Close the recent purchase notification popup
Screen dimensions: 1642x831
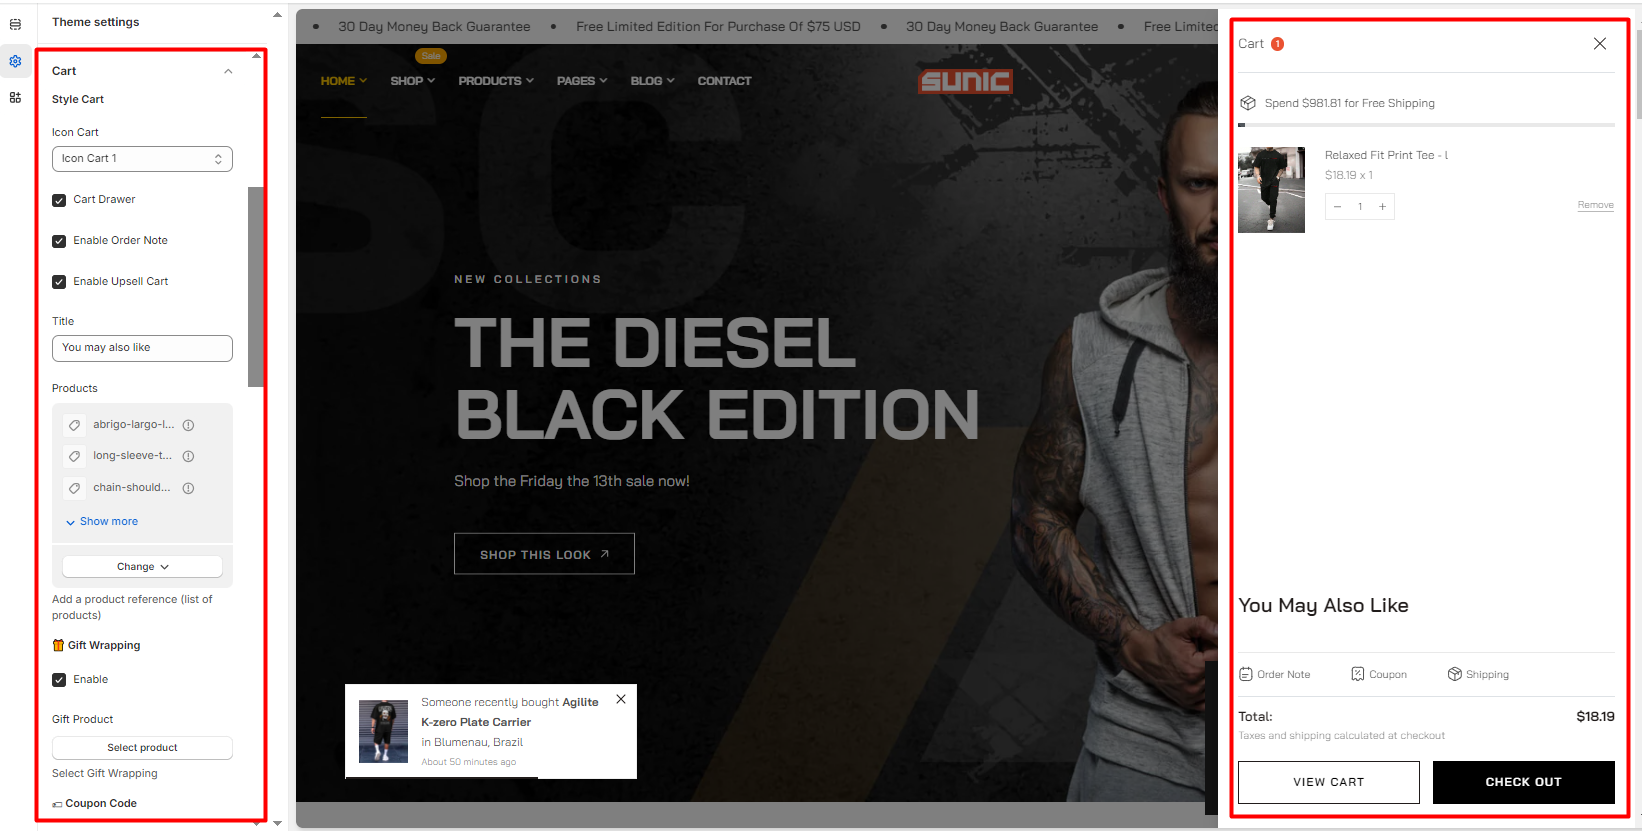[621, 699]
